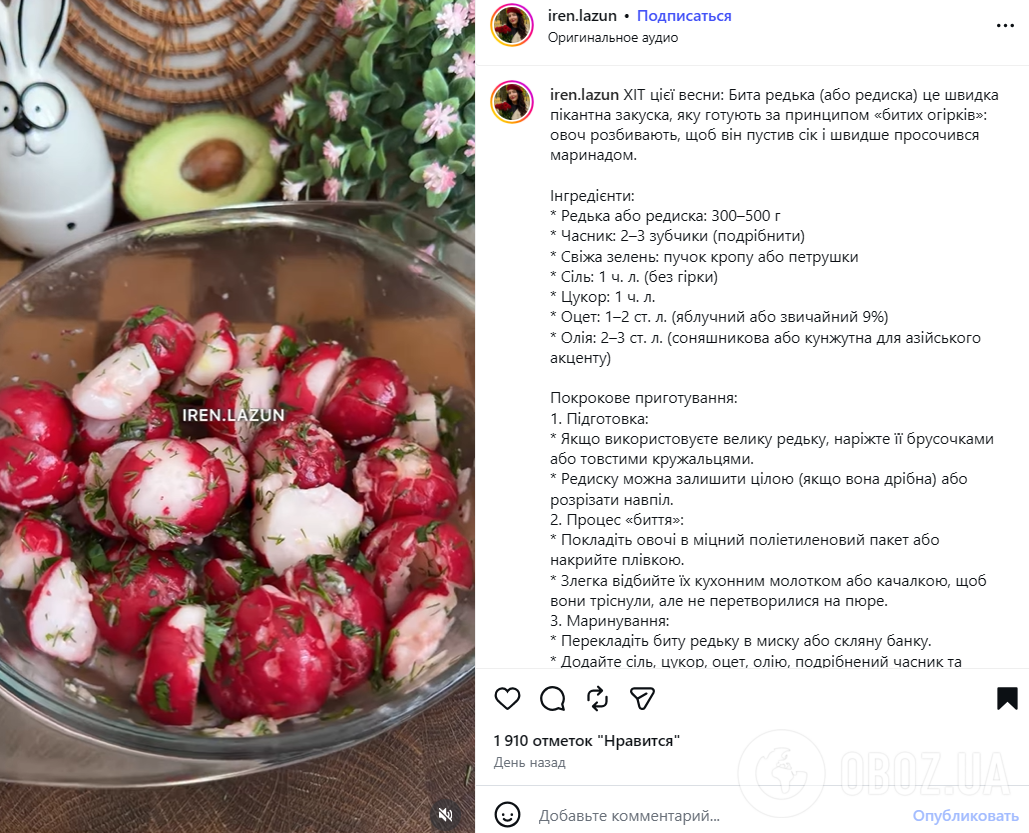The image size is (1029, 833).
Task: Open the comments via speech bubble icon
Action: (x=552, y=700)
